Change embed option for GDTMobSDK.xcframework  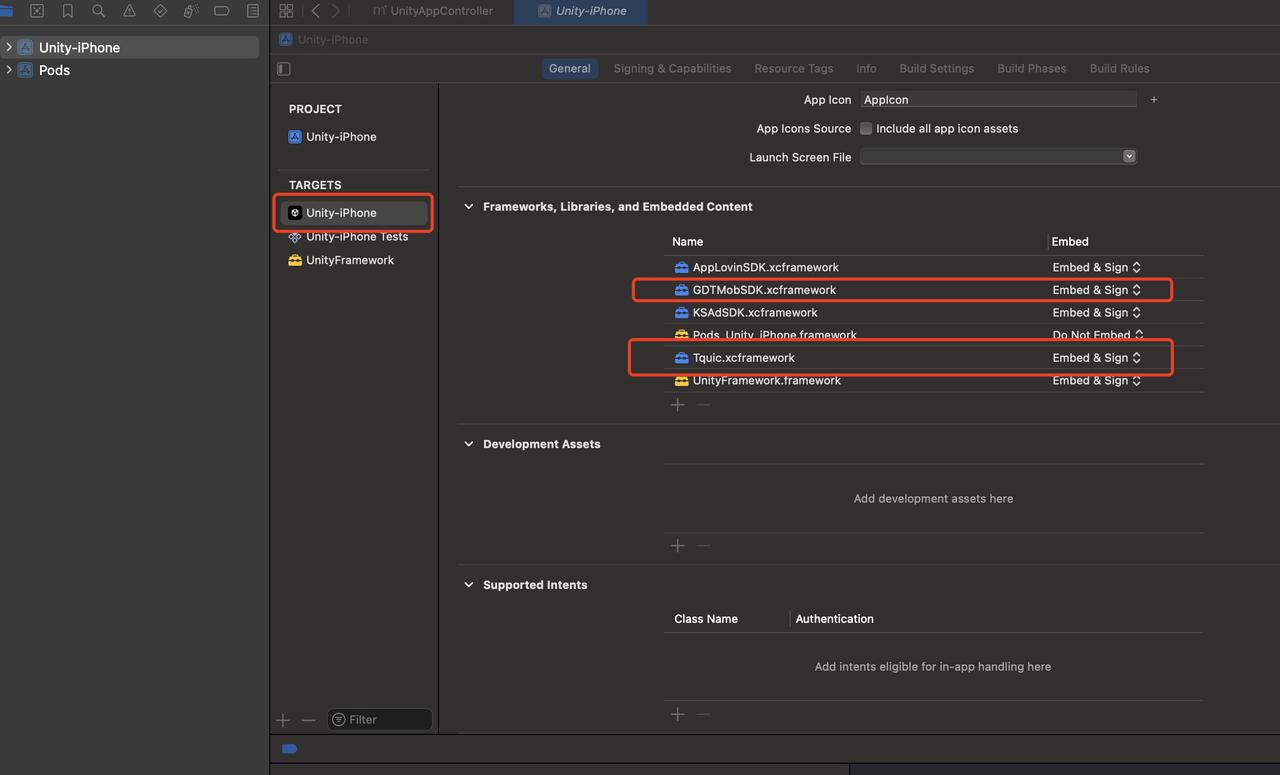(x=1096, y=290)
